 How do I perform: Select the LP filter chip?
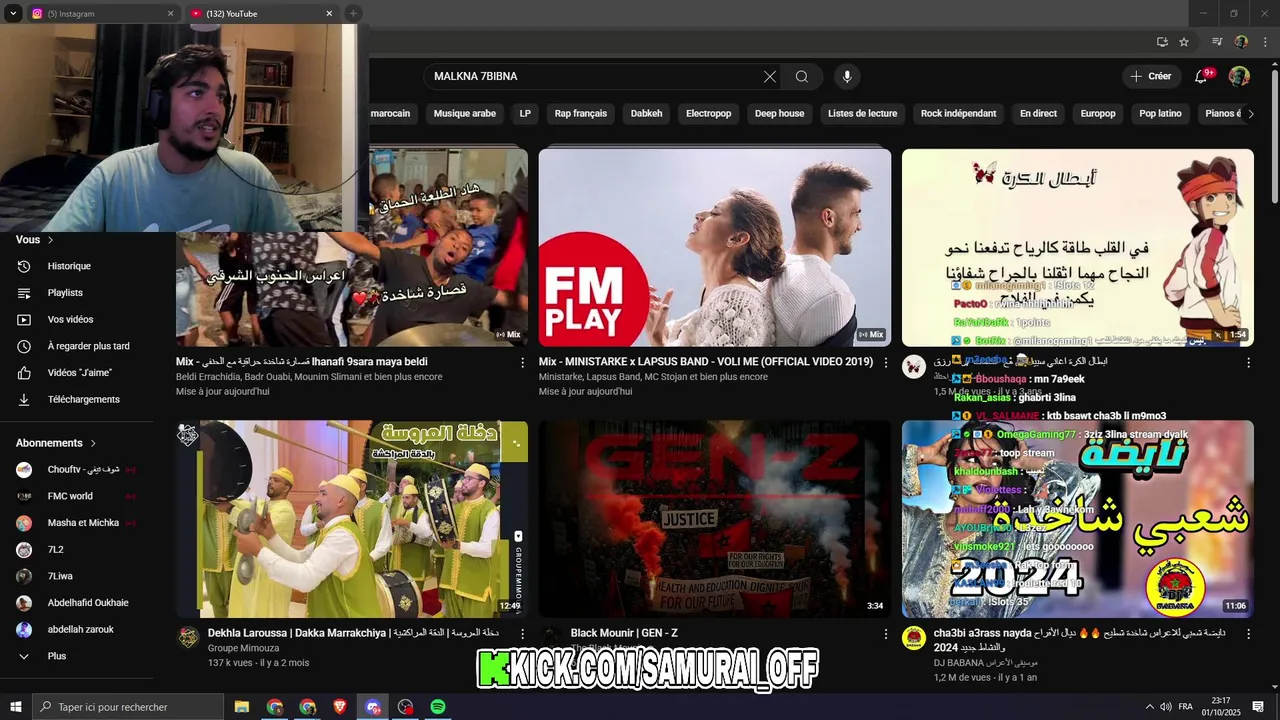(x=525, y=114)
